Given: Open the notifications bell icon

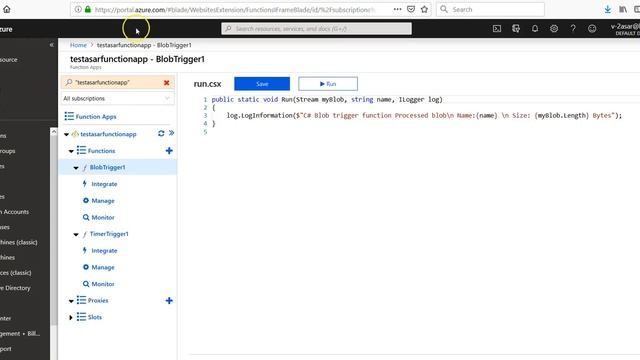Looking at the screenshot, I should point(535,29).
